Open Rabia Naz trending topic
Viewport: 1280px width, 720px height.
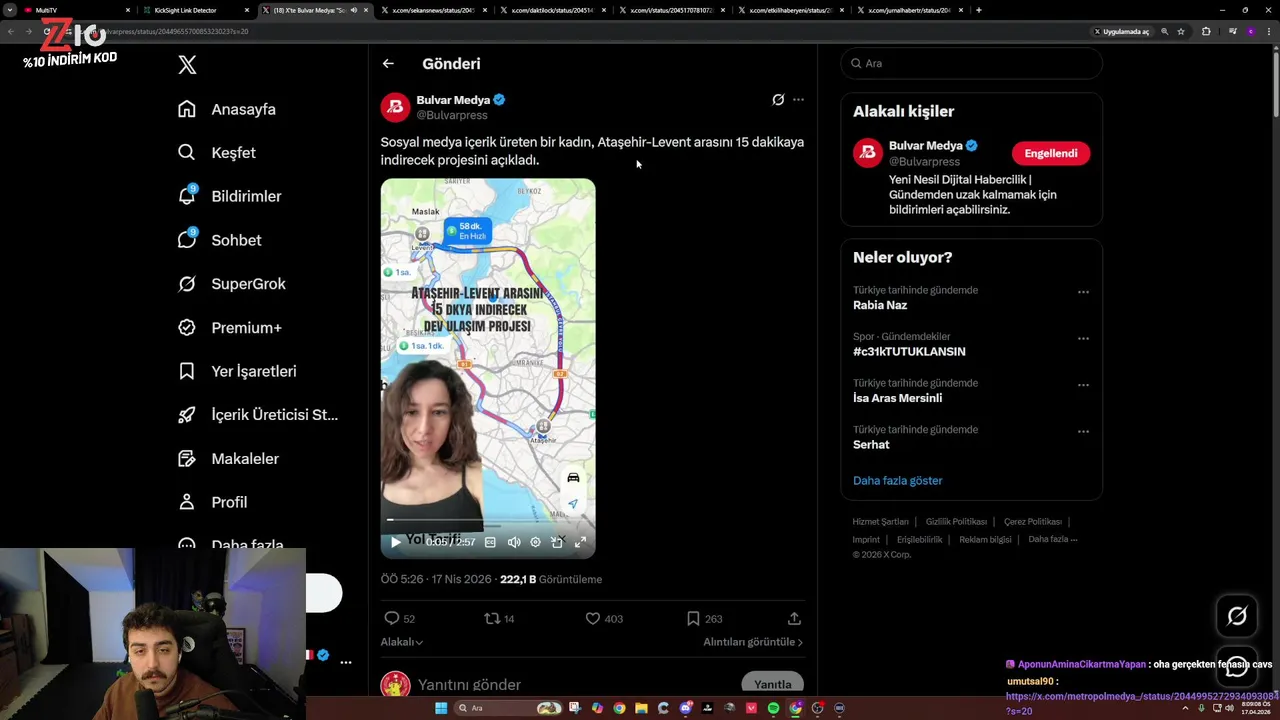pyautogui.click(x=880, y=305)
